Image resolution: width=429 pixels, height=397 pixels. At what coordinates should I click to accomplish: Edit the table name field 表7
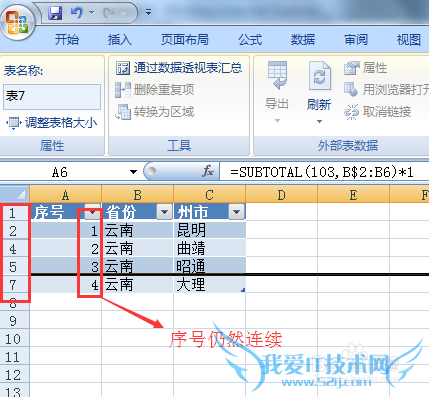[x=52, y=97]
